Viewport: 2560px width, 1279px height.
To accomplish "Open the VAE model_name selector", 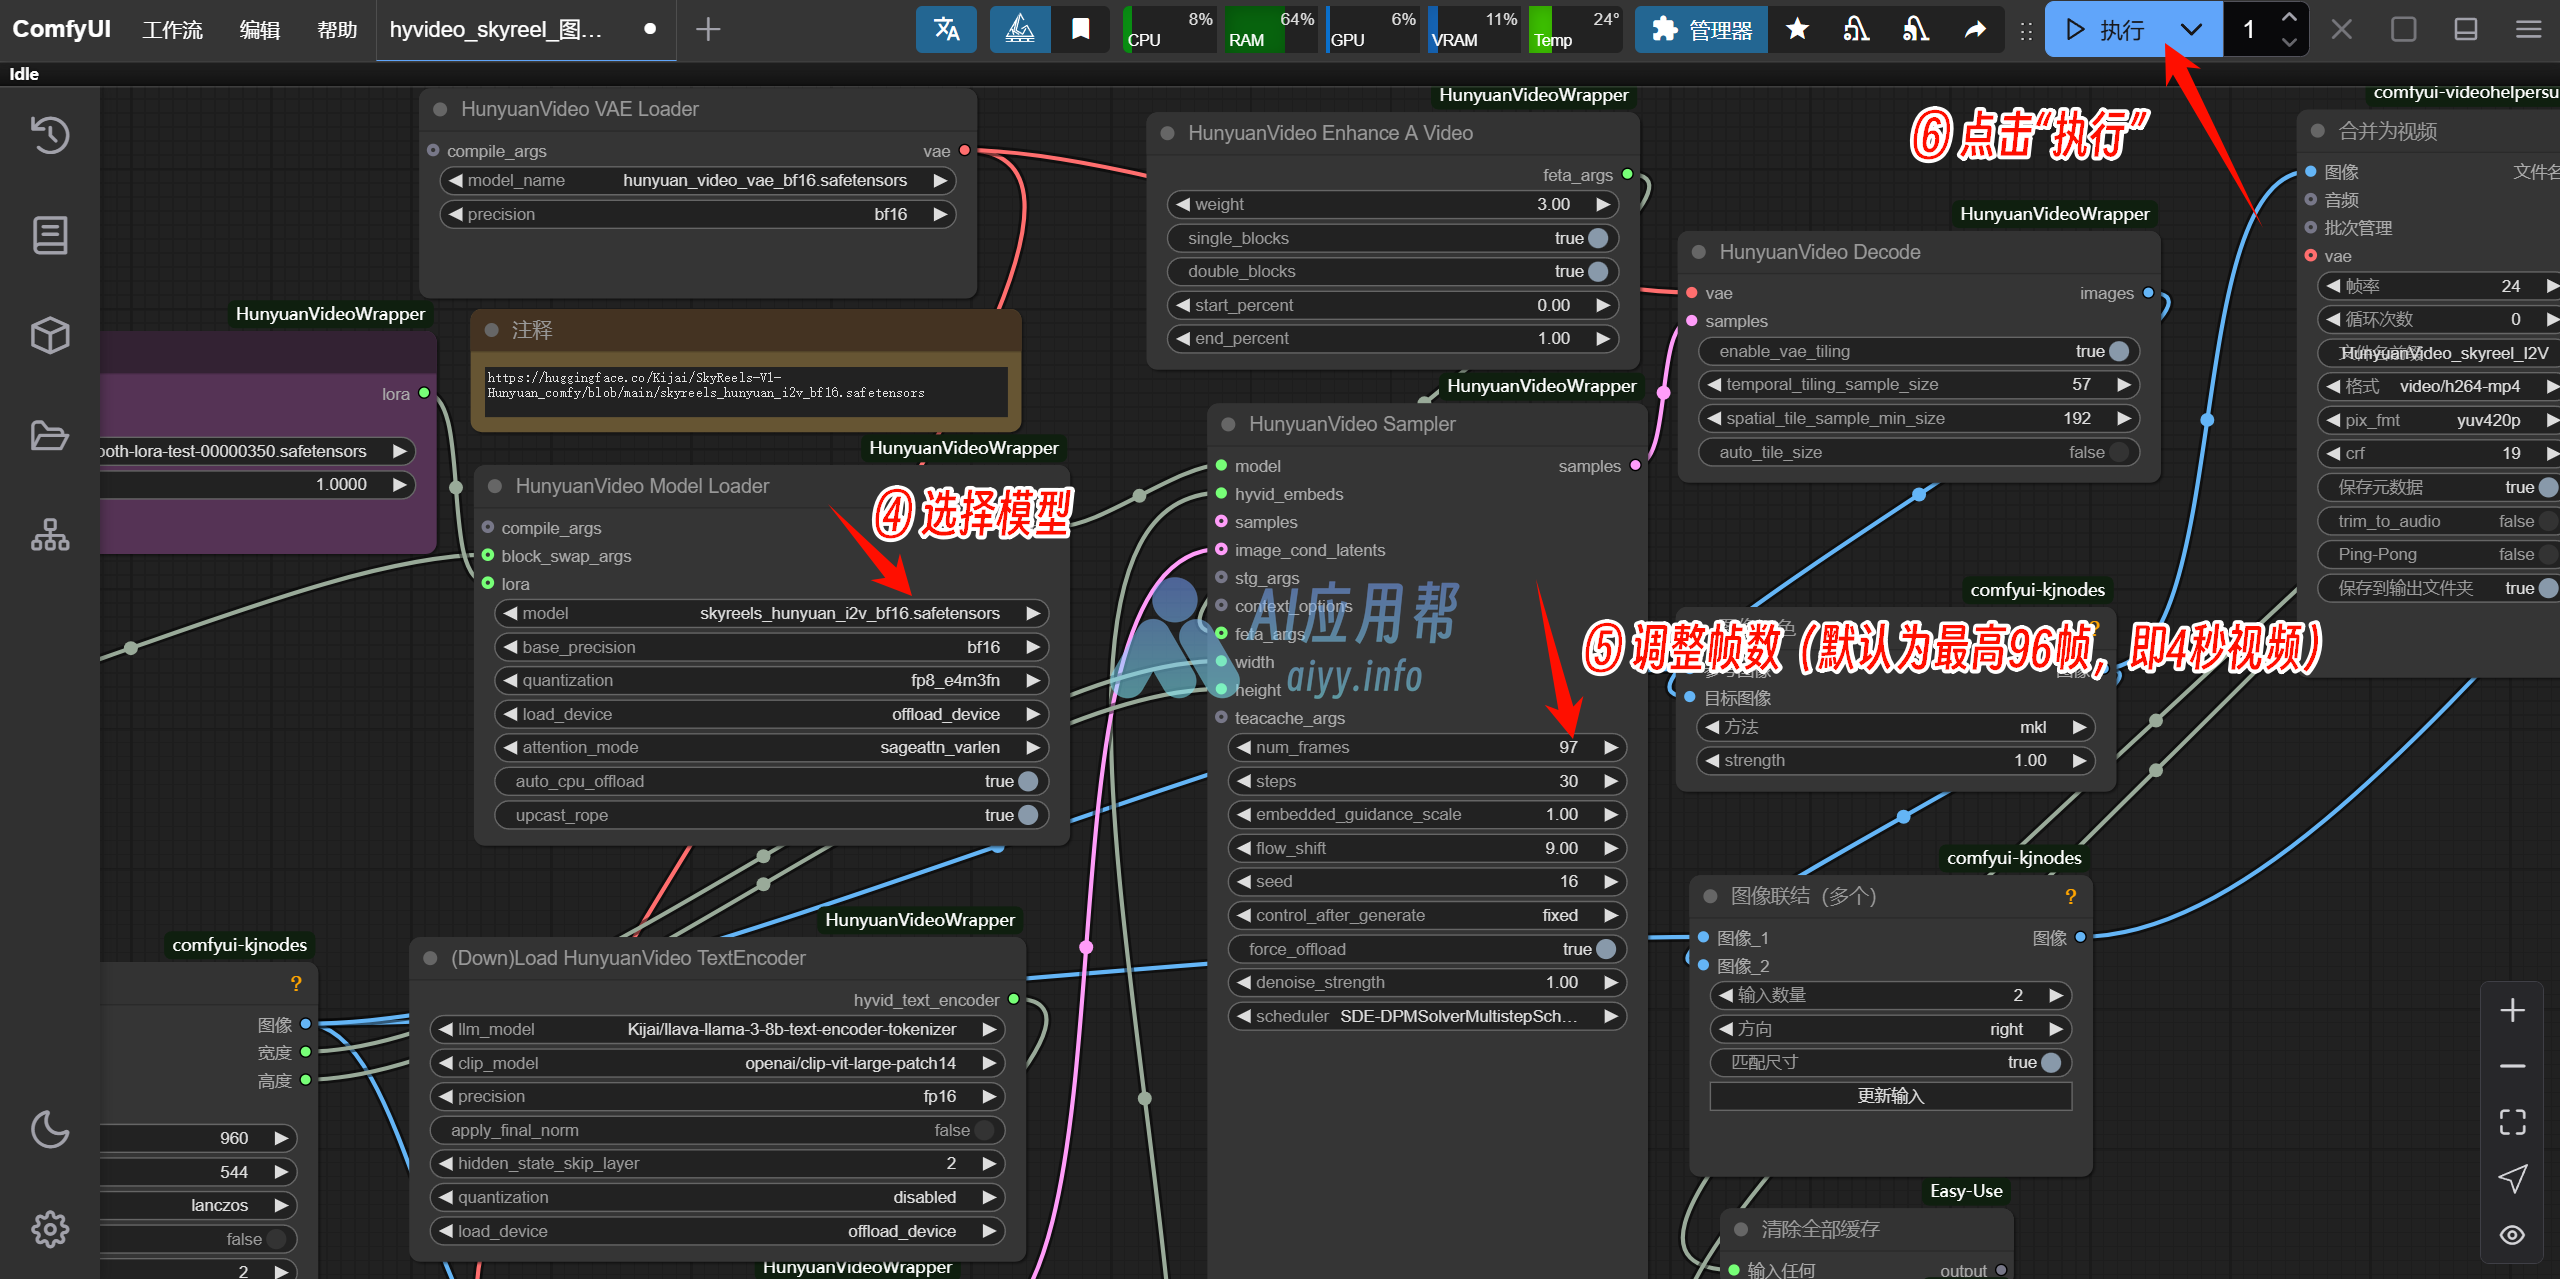I will pyautogui.click(x=698, y=180).
